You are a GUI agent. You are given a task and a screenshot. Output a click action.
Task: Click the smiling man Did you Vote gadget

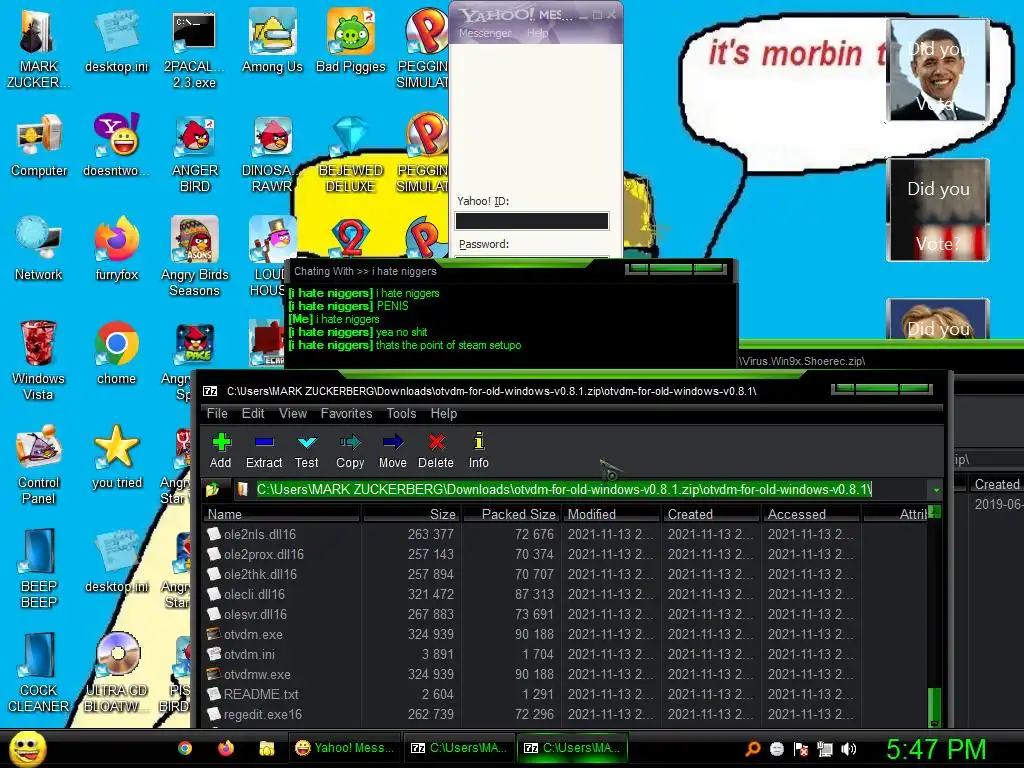(x=938, y=69)
